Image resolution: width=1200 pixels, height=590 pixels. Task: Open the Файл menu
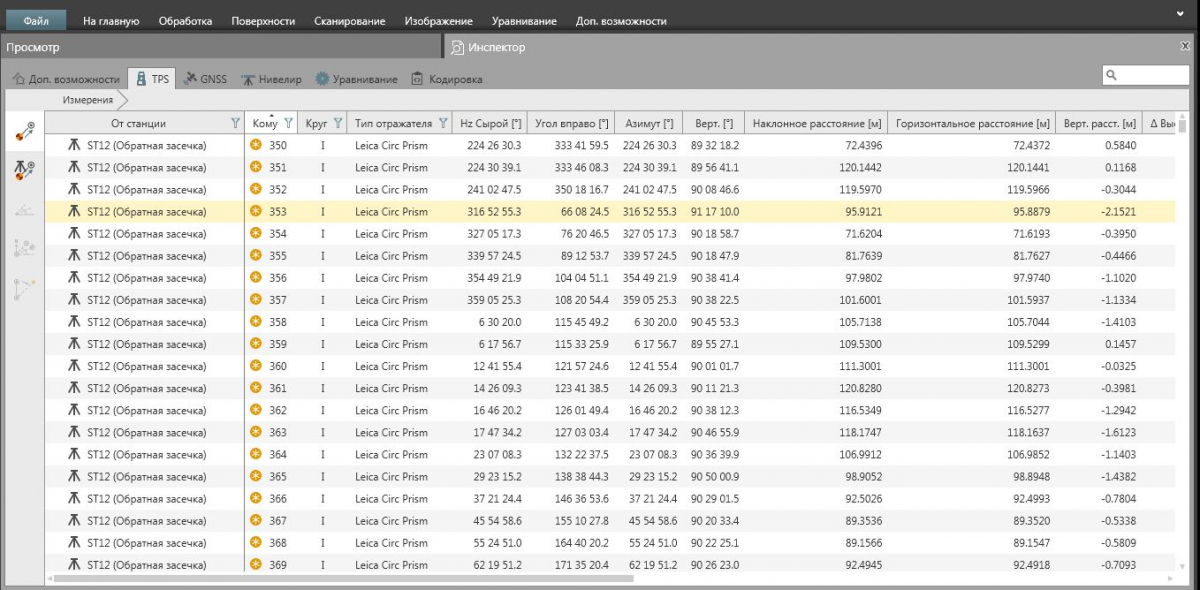point(37,20)
